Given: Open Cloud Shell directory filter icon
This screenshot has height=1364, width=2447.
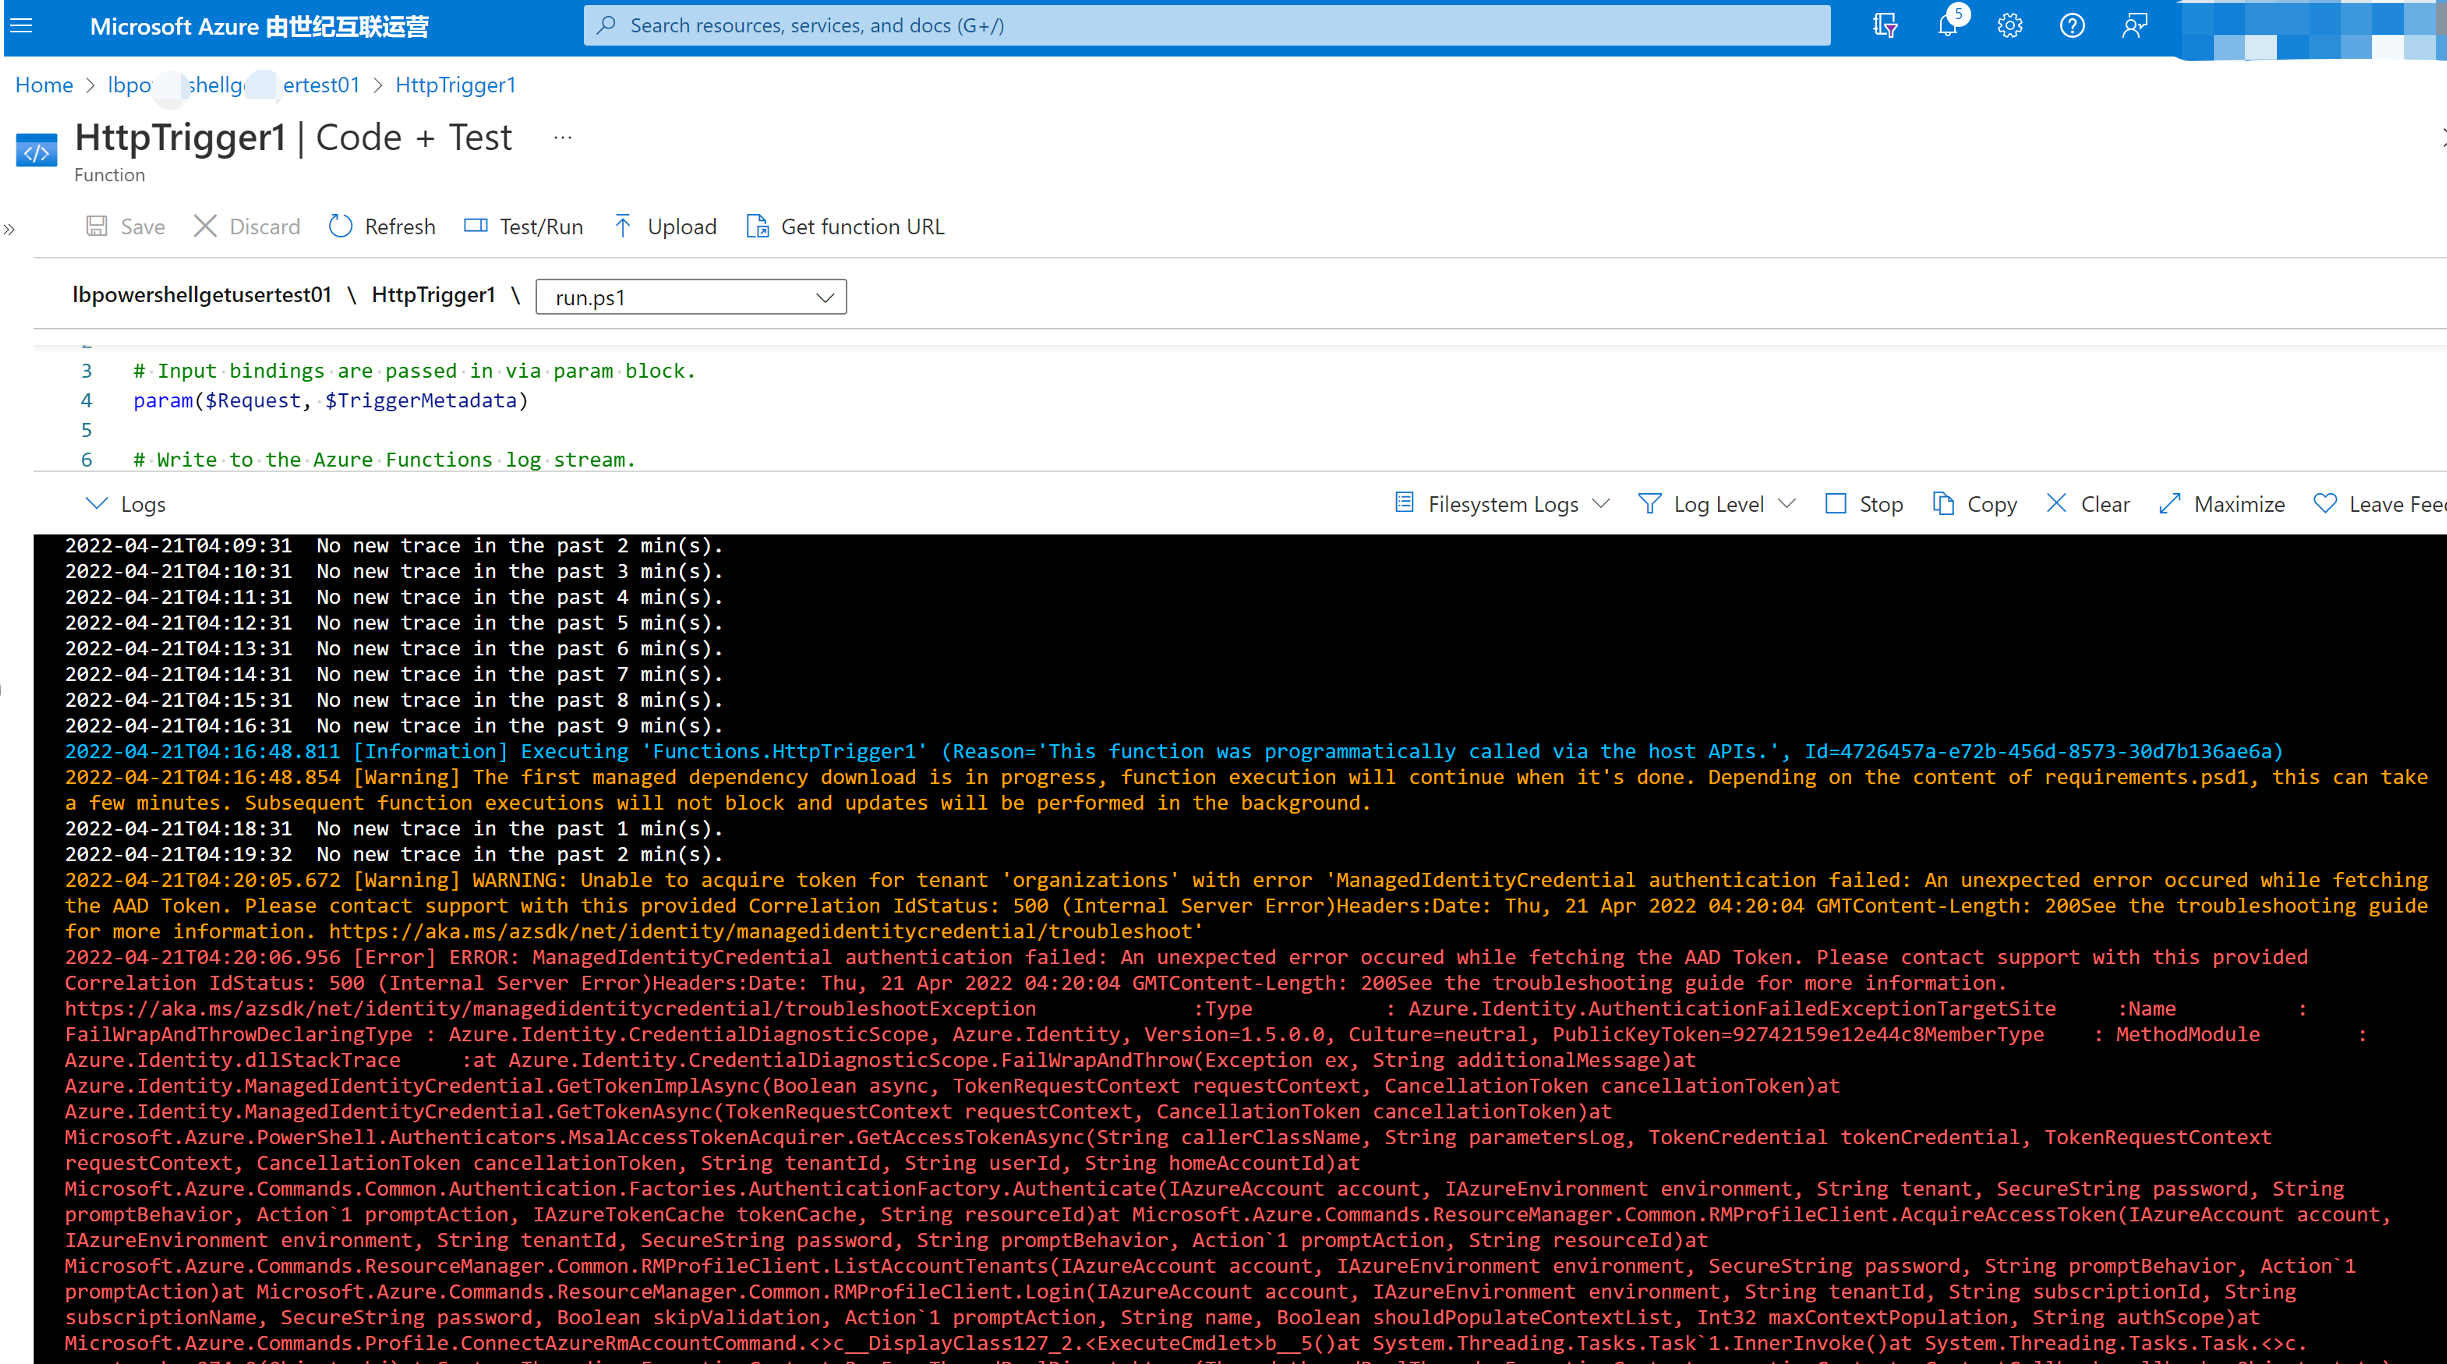Looking at the screenshot, I should (x=1885, y=26).
